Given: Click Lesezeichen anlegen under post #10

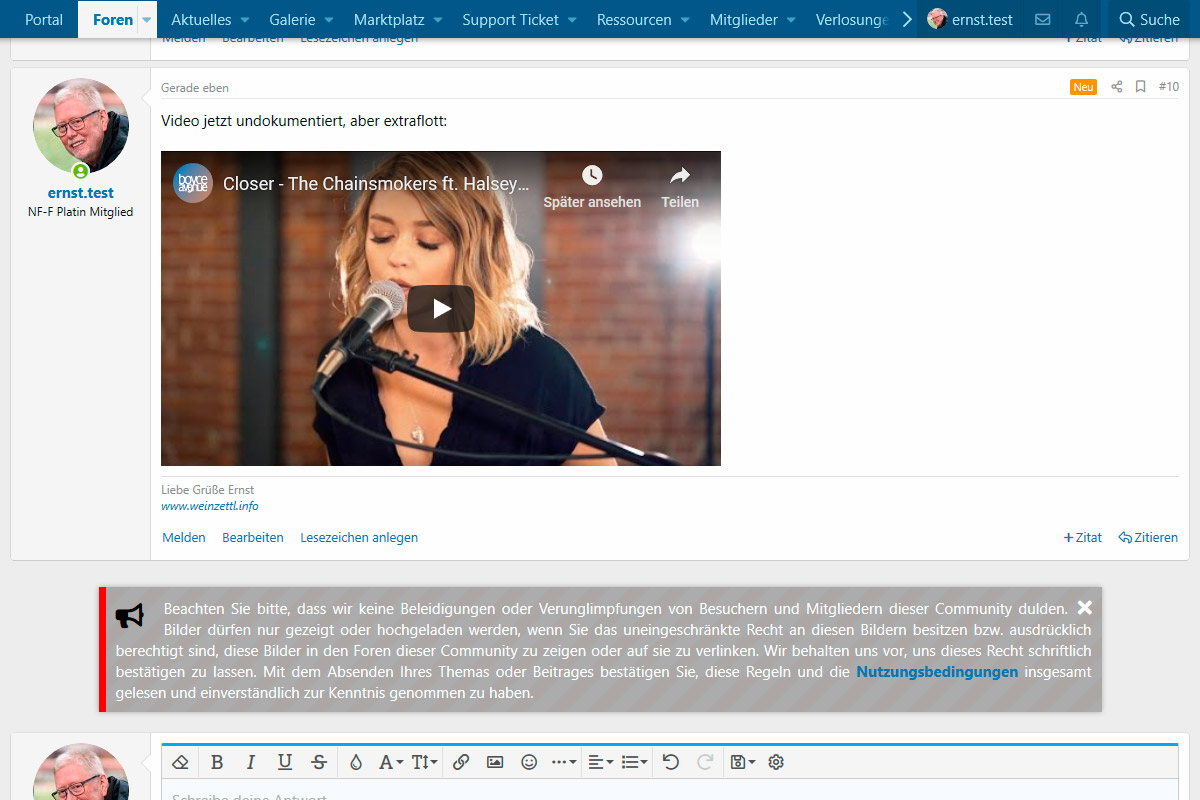Looking at the screenshot, I should tap(359, 537).
